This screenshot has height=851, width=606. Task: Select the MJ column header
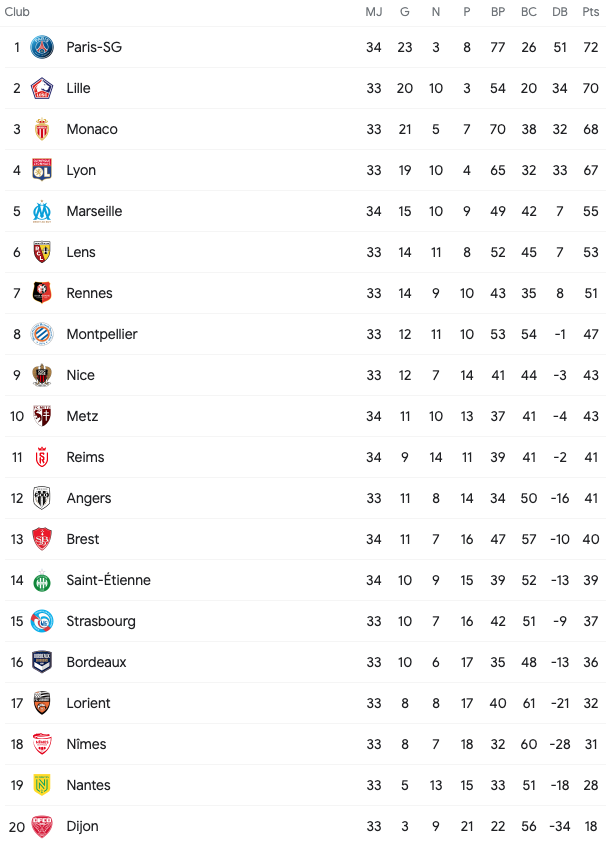tap(374, 12)
